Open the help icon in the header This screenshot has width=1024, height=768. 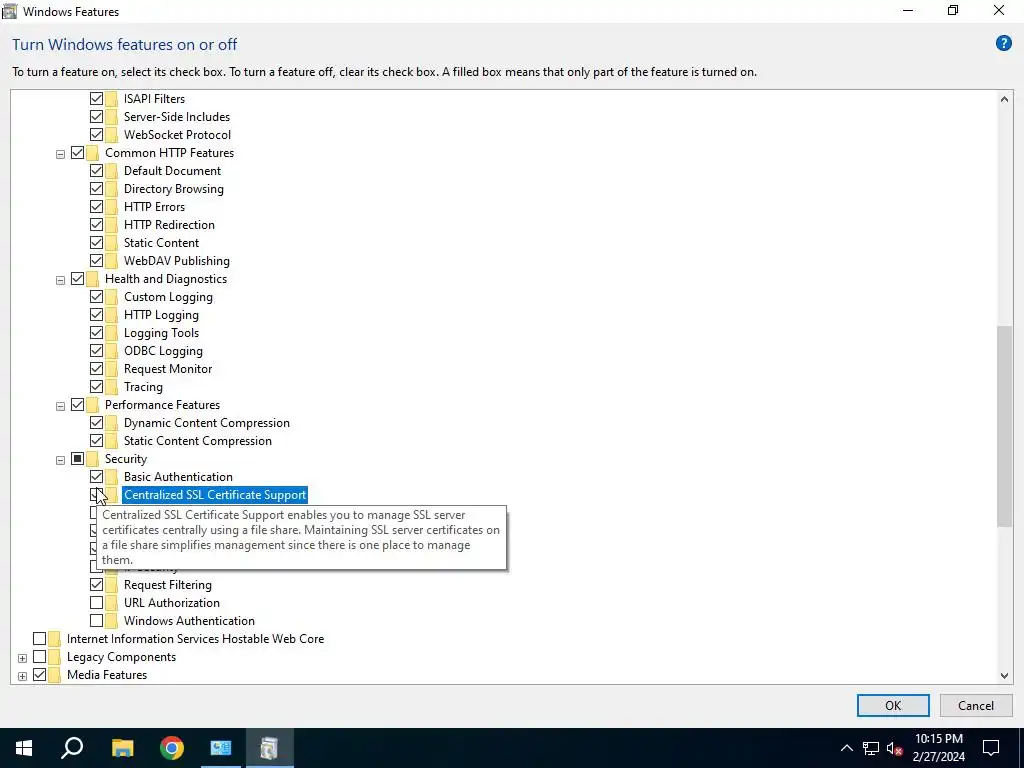pos(1003,44)
